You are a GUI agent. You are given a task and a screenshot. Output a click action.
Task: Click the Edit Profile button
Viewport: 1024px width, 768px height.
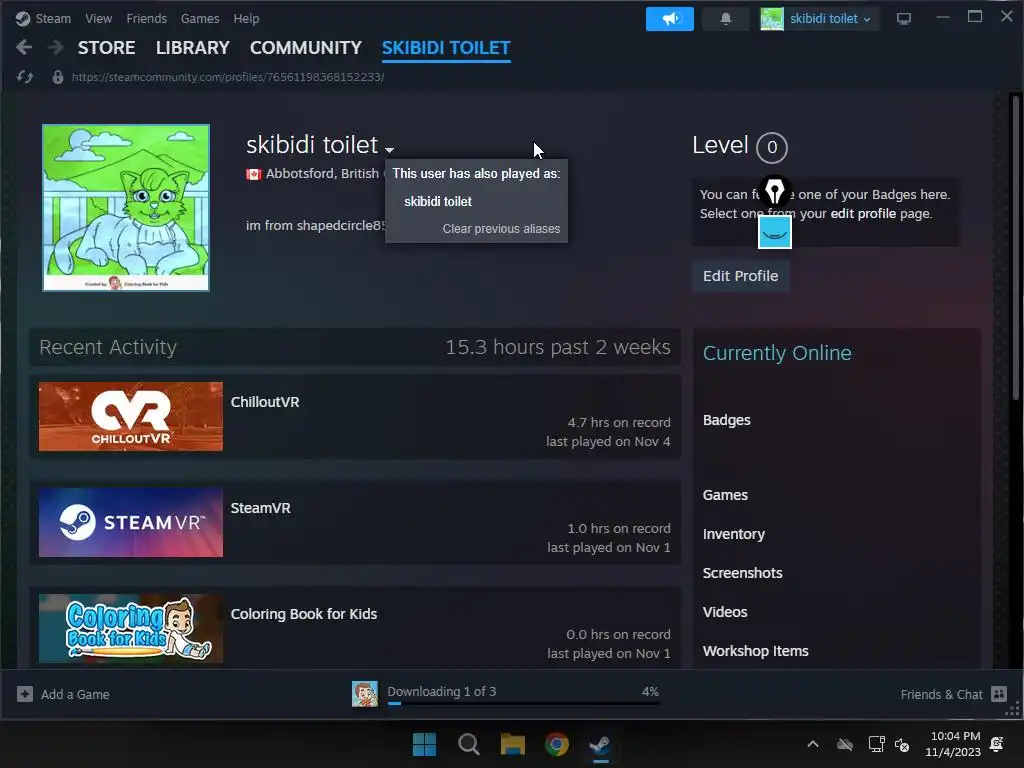pos(741,276)
